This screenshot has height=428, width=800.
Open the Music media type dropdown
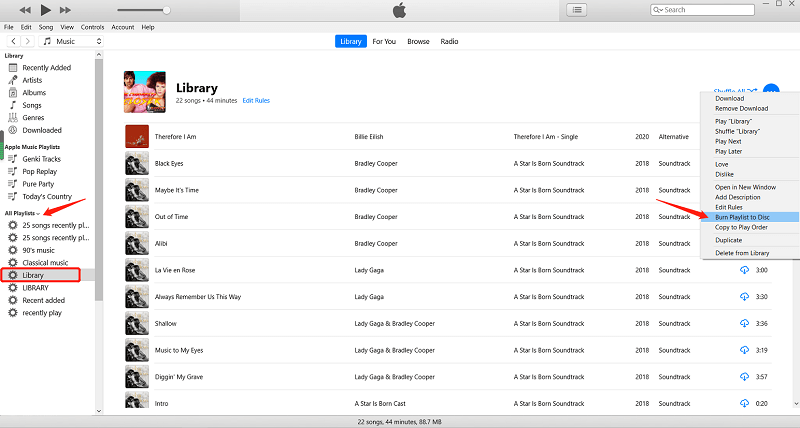(71, 41)
